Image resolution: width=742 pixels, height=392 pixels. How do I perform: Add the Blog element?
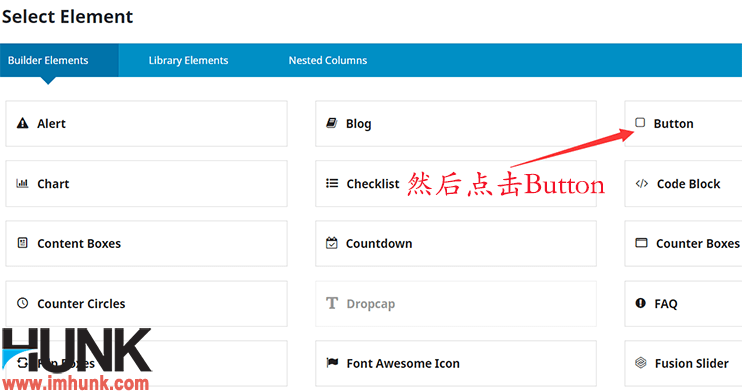click(456, 124)
